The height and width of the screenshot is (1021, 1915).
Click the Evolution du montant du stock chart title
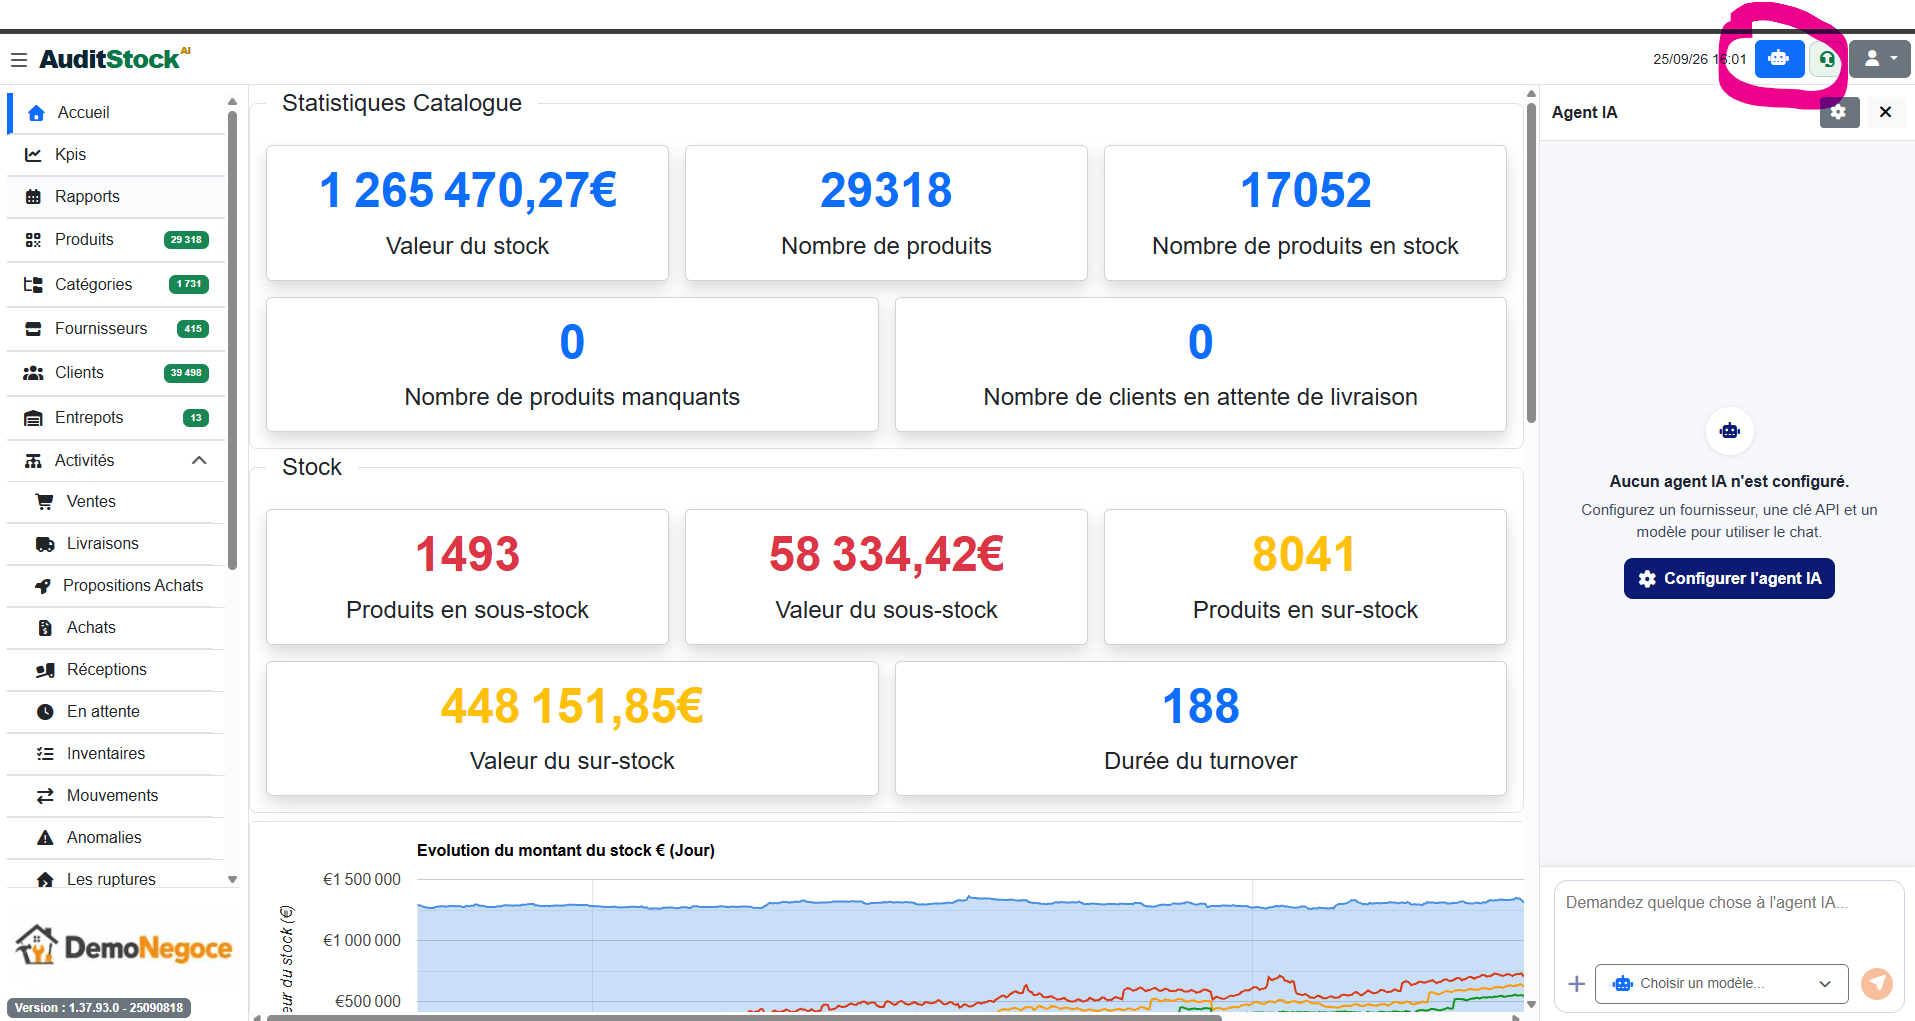click(x=566, y=851)
